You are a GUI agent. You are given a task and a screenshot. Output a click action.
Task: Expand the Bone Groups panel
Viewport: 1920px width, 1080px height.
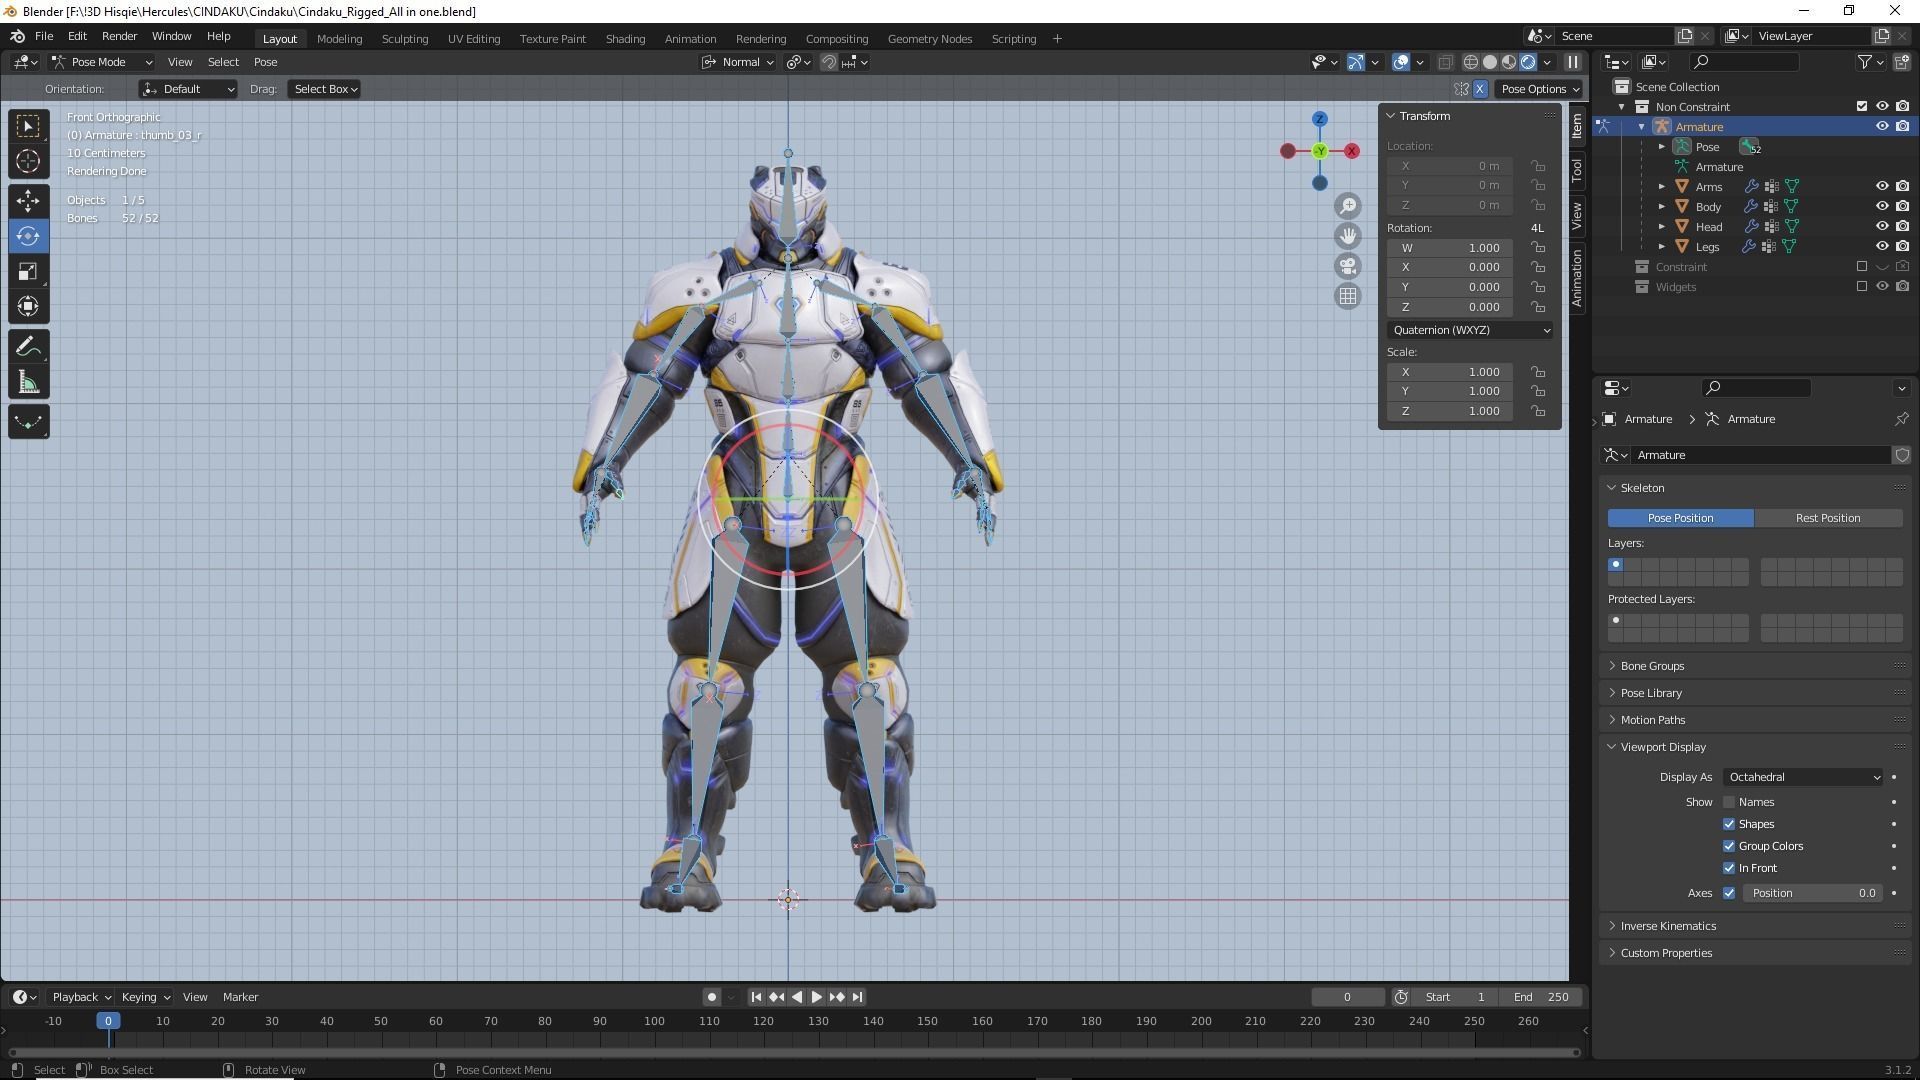1652,666
